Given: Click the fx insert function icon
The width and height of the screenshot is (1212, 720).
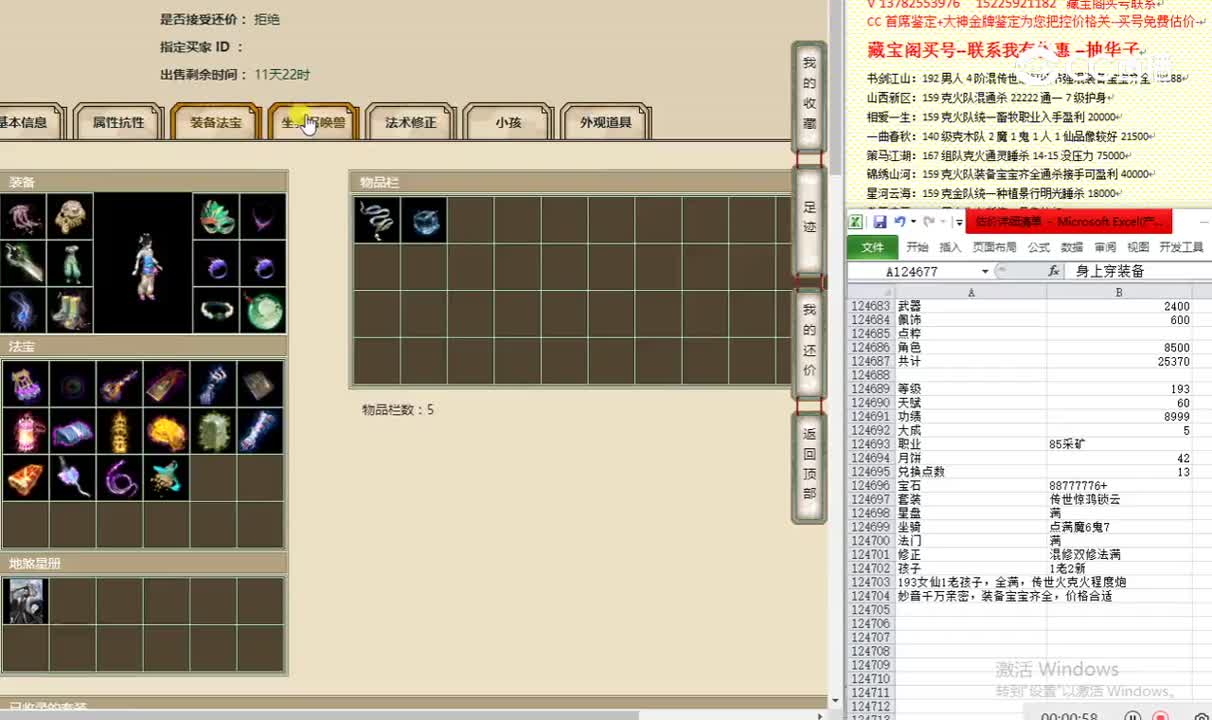Looking at the screenshot, I should point(1054,271).
